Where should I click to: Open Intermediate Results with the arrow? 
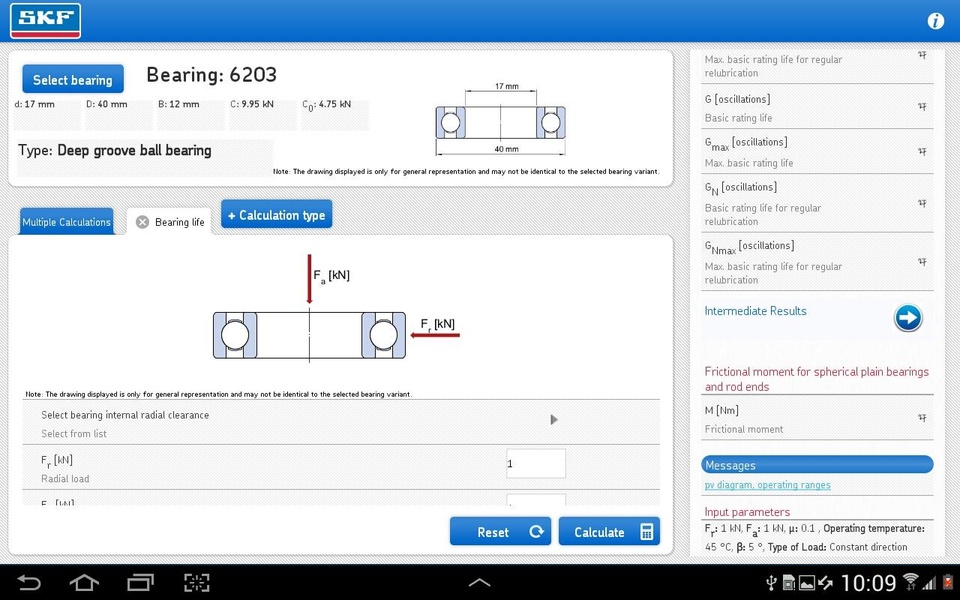click(x=907, y=318)
